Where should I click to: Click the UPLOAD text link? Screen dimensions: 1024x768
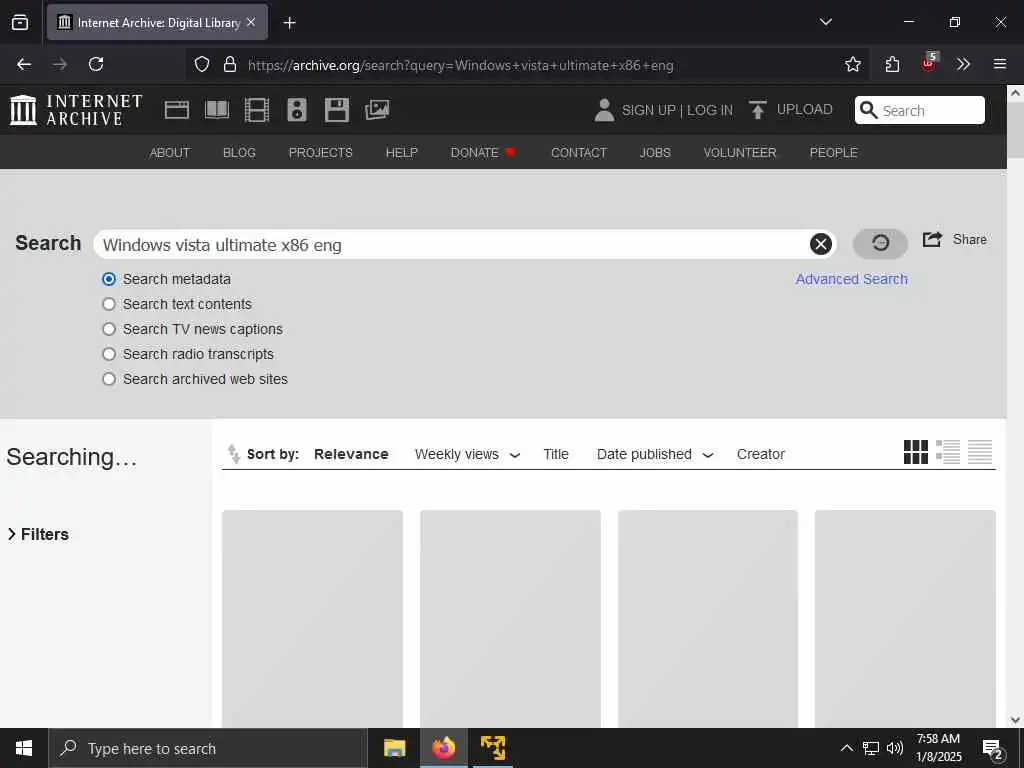tap(805, 109)
